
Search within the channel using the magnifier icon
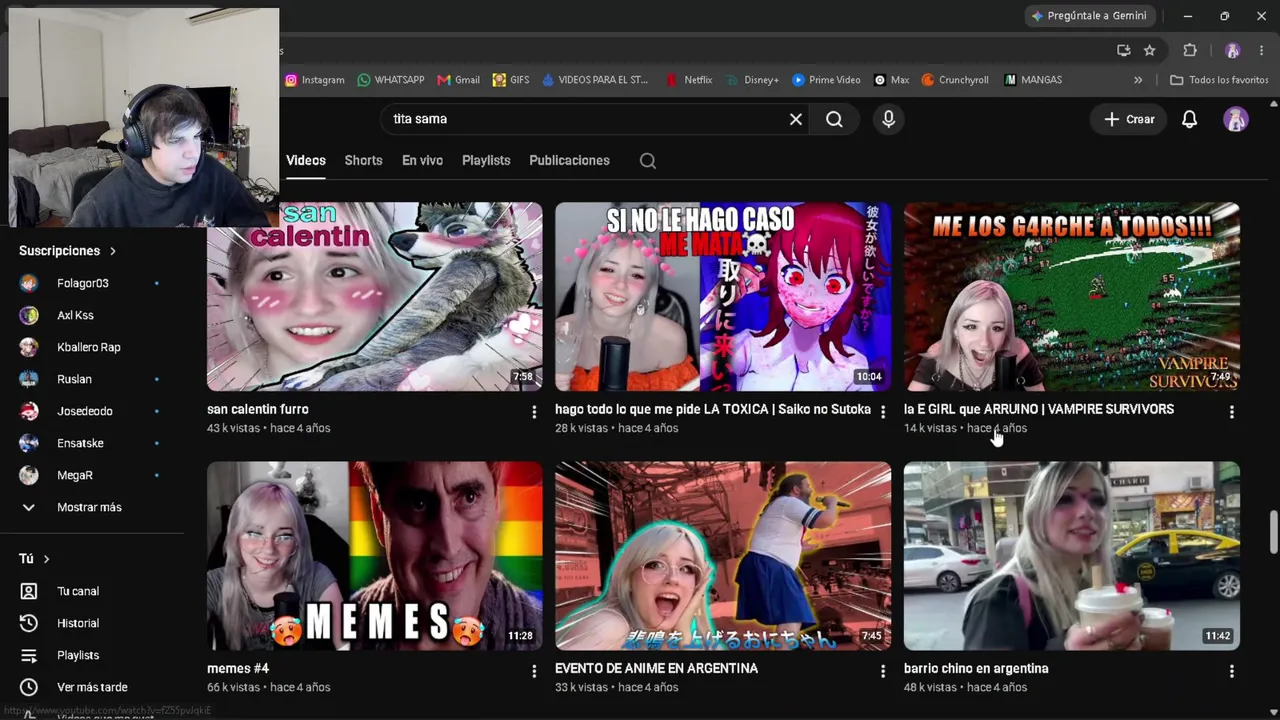tap(648, 161)
